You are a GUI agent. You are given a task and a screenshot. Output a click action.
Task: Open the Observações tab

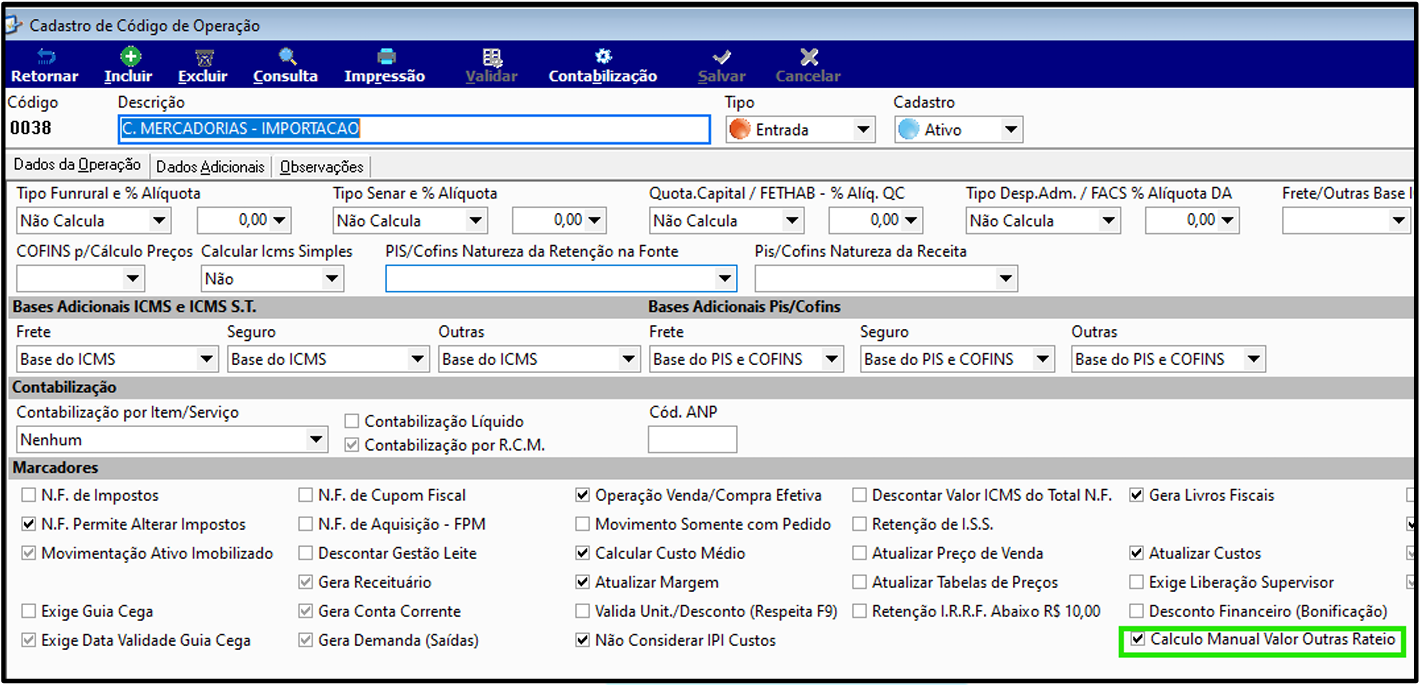pyautogui.click(x=322, y=167)
